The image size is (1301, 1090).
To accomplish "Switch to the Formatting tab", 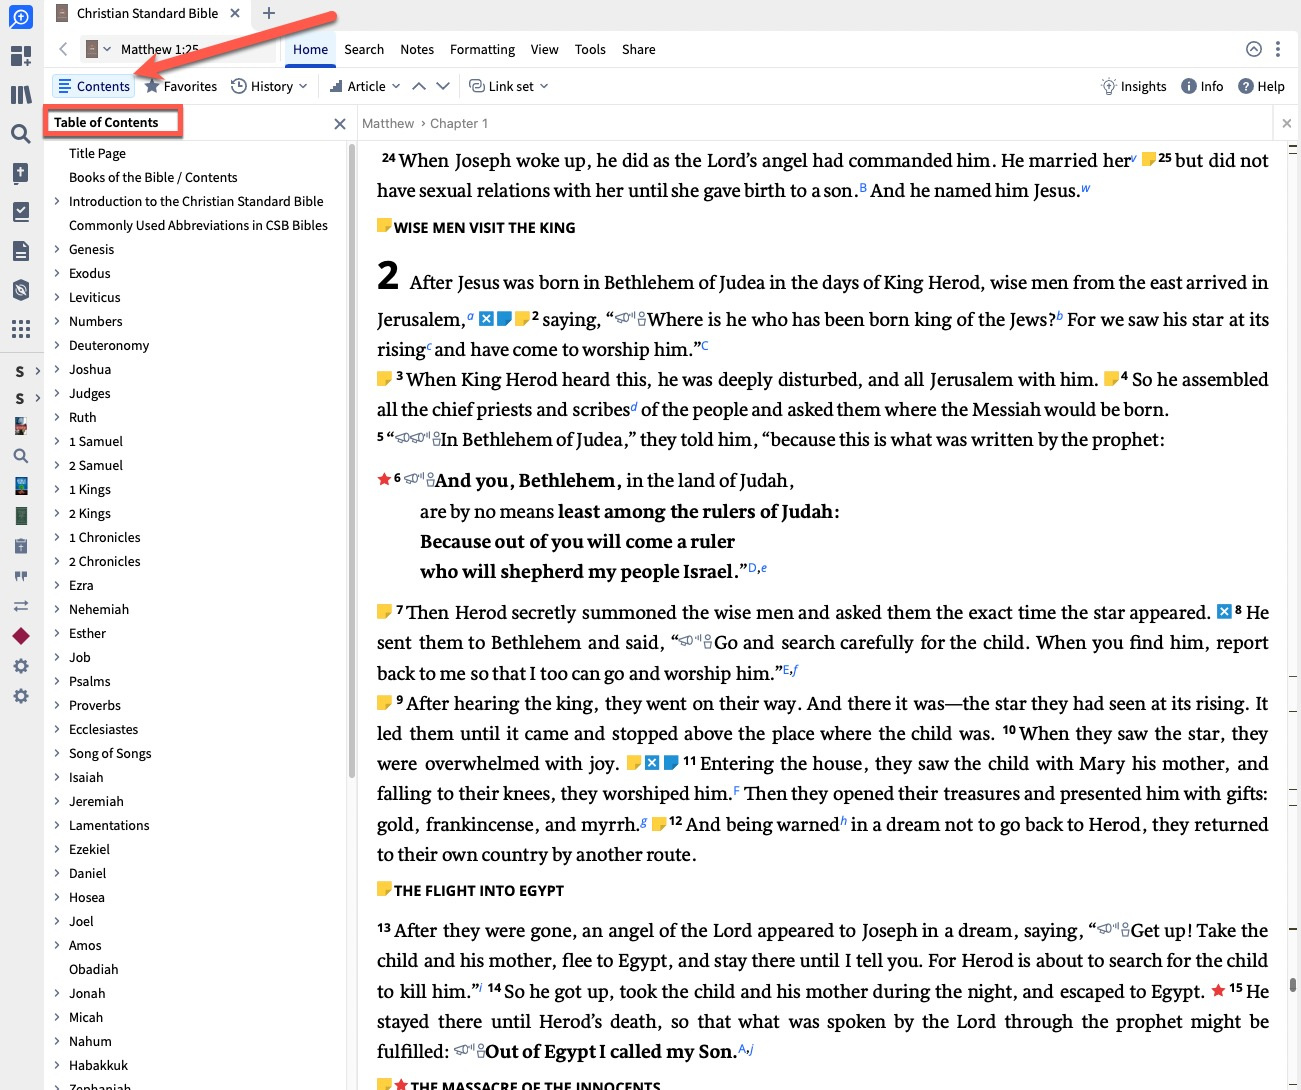I will coord(482,49).
